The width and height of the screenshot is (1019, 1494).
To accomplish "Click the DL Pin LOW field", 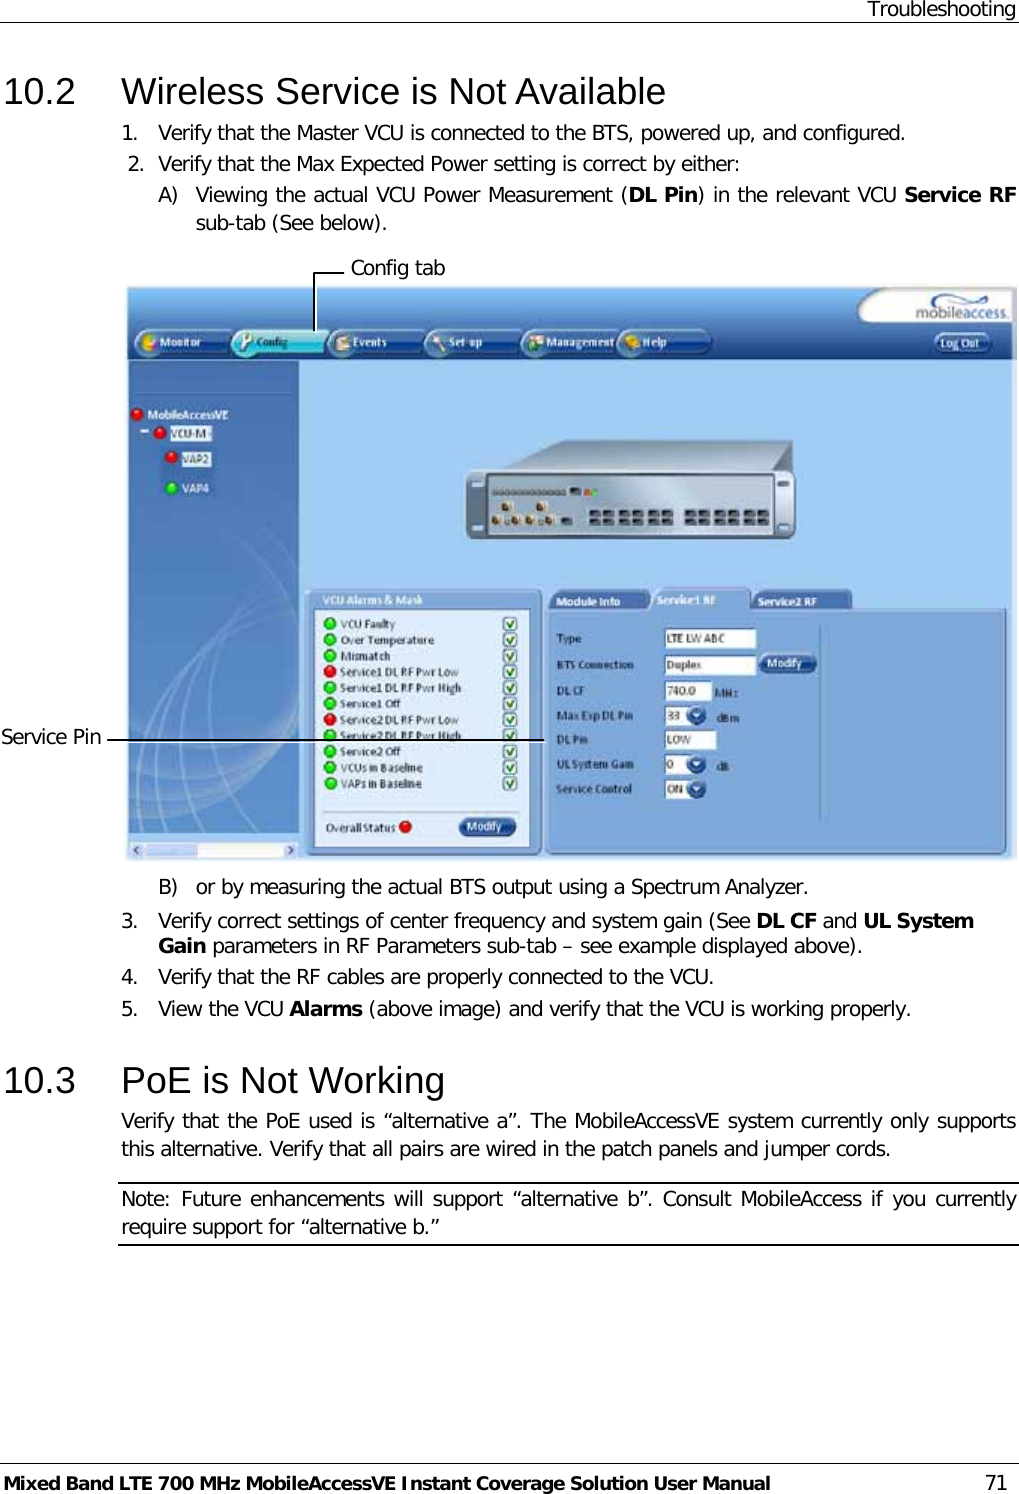I will coord(690,740).
